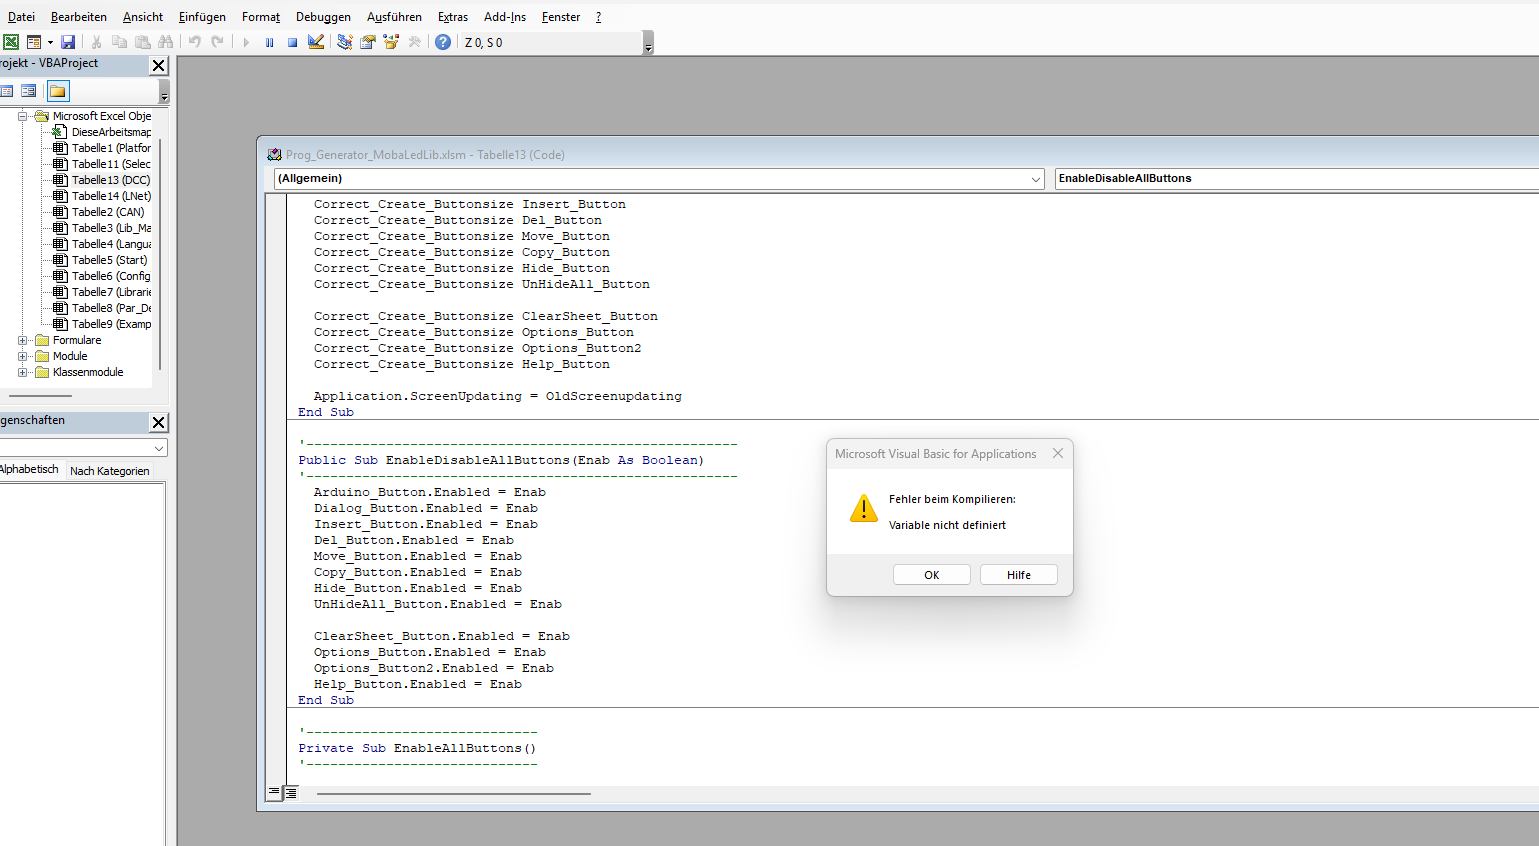Toggle folders view in the project panel
The image size is (1539, 846).
pos(58,91)
